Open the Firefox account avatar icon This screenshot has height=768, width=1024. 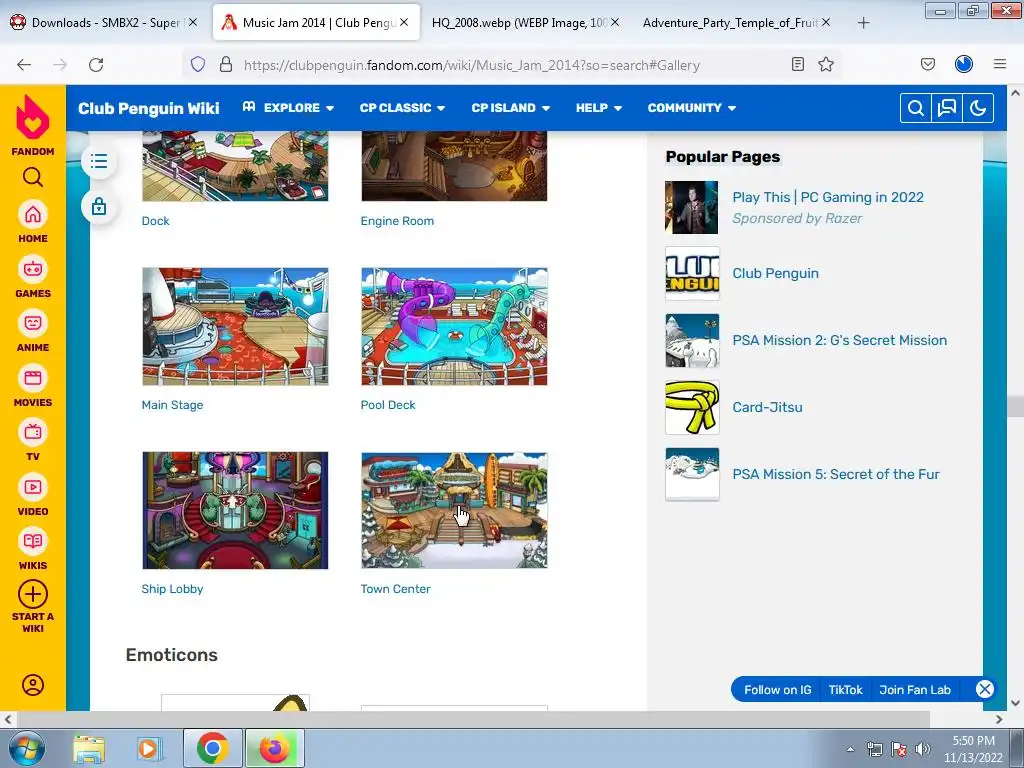click(964, 64)
